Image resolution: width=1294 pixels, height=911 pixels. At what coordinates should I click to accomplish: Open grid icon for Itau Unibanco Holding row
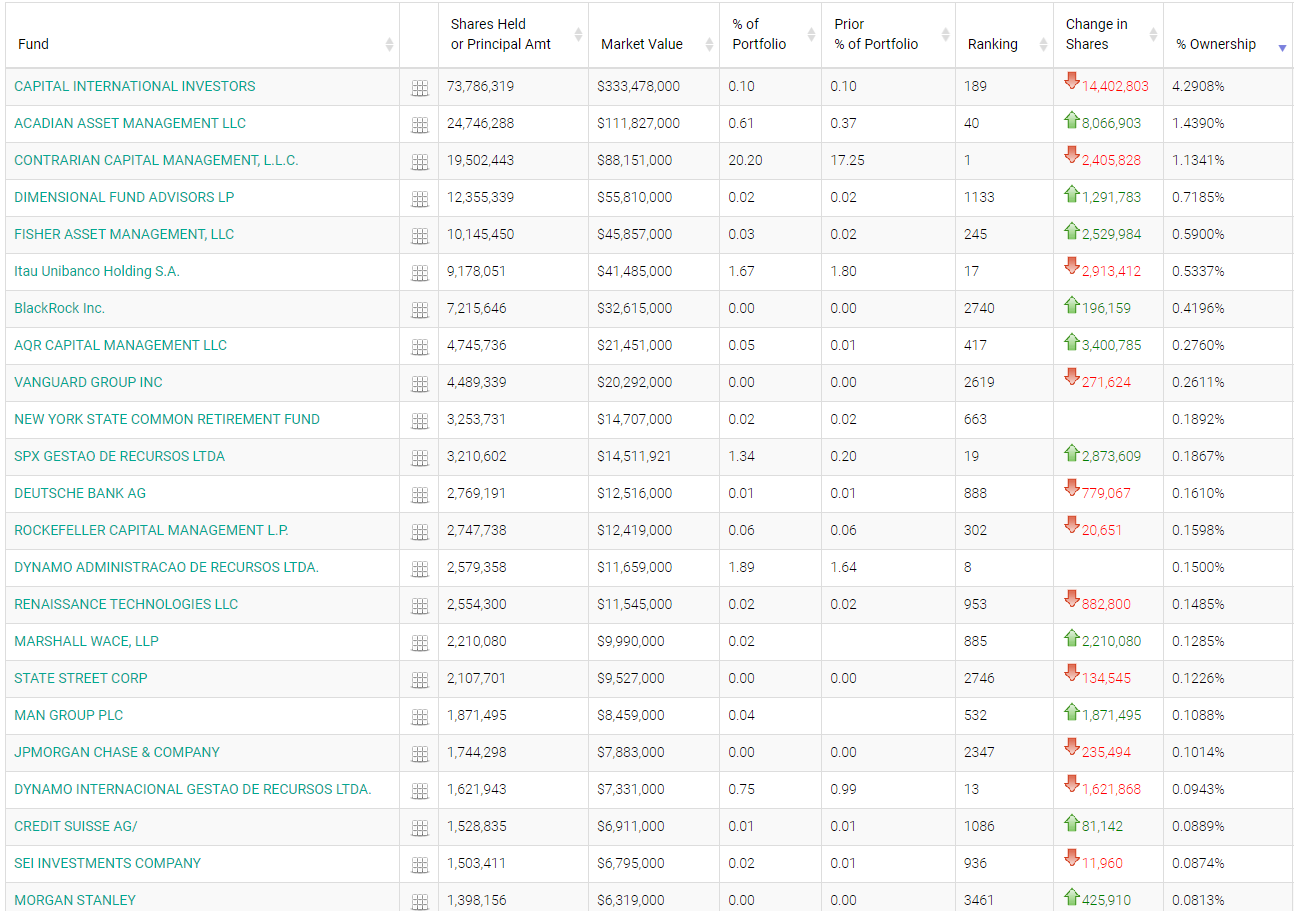point(420,273)
